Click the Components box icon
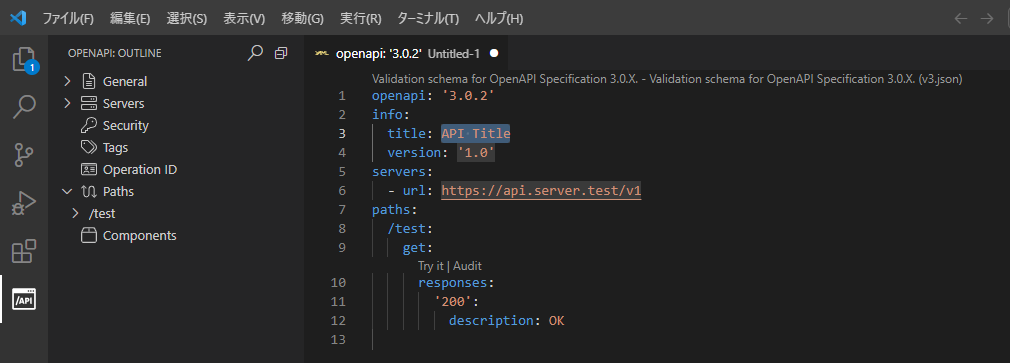The width and height of the screenshot is (1010, 363). click(88, 236)
